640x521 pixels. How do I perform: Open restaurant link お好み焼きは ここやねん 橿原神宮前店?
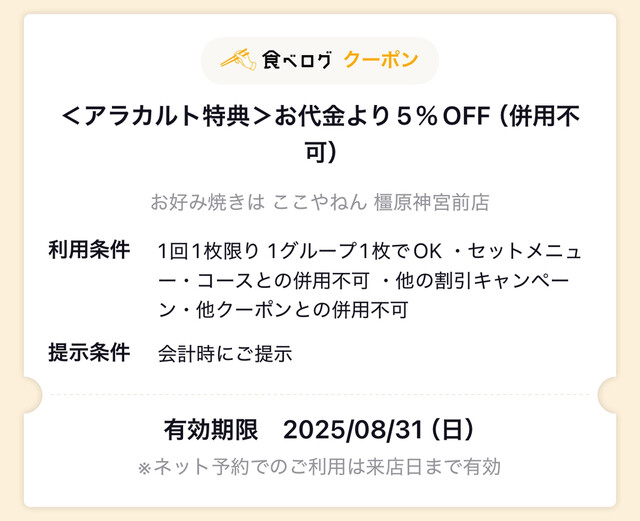(x=319, y=202)
